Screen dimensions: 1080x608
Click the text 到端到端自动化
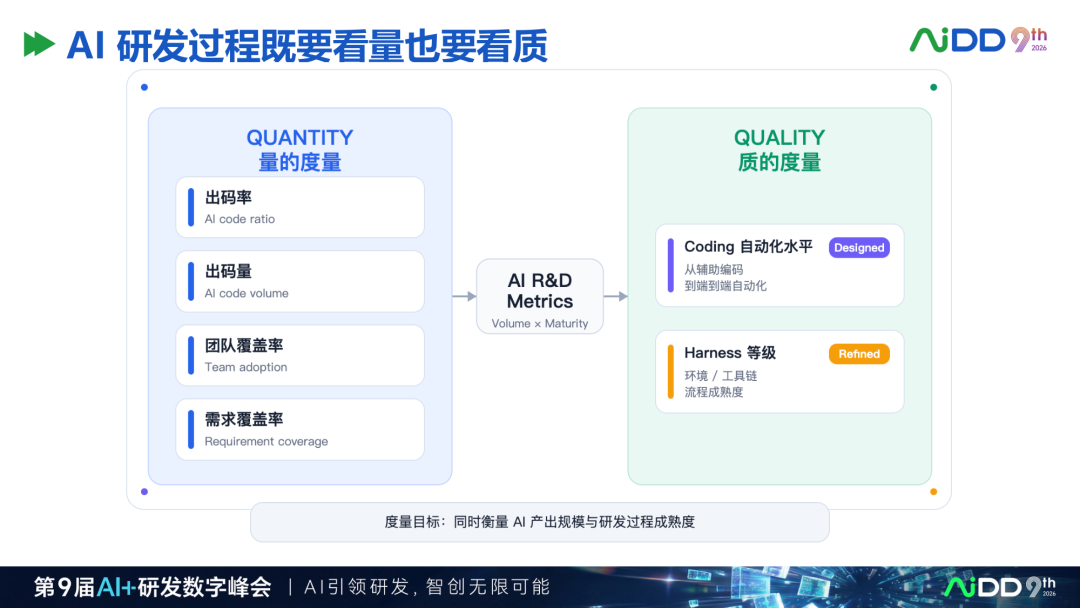(x=725, y=286)
